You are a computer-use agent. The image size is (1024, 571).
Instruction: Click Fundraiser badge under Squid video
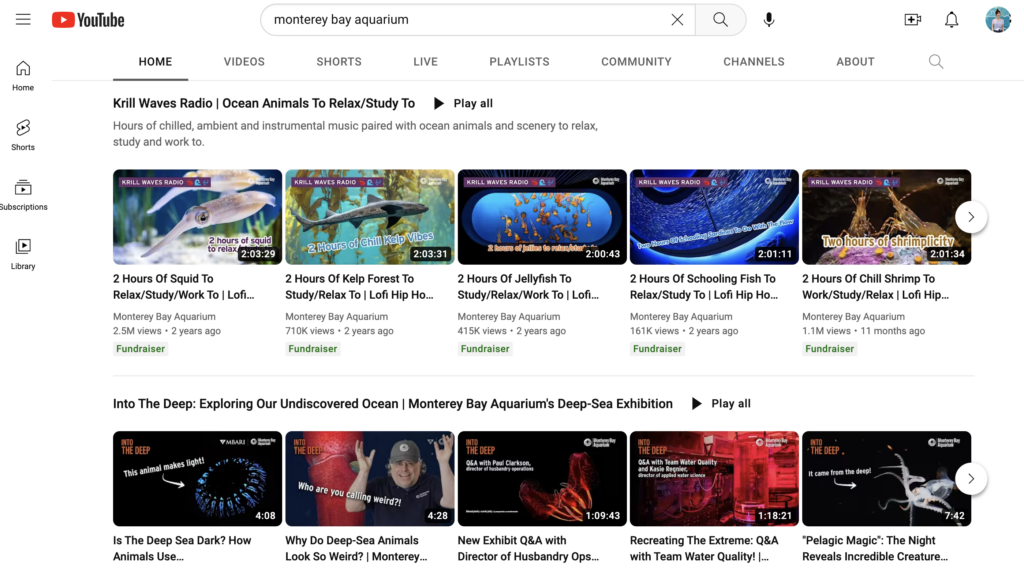pos(140,349)
